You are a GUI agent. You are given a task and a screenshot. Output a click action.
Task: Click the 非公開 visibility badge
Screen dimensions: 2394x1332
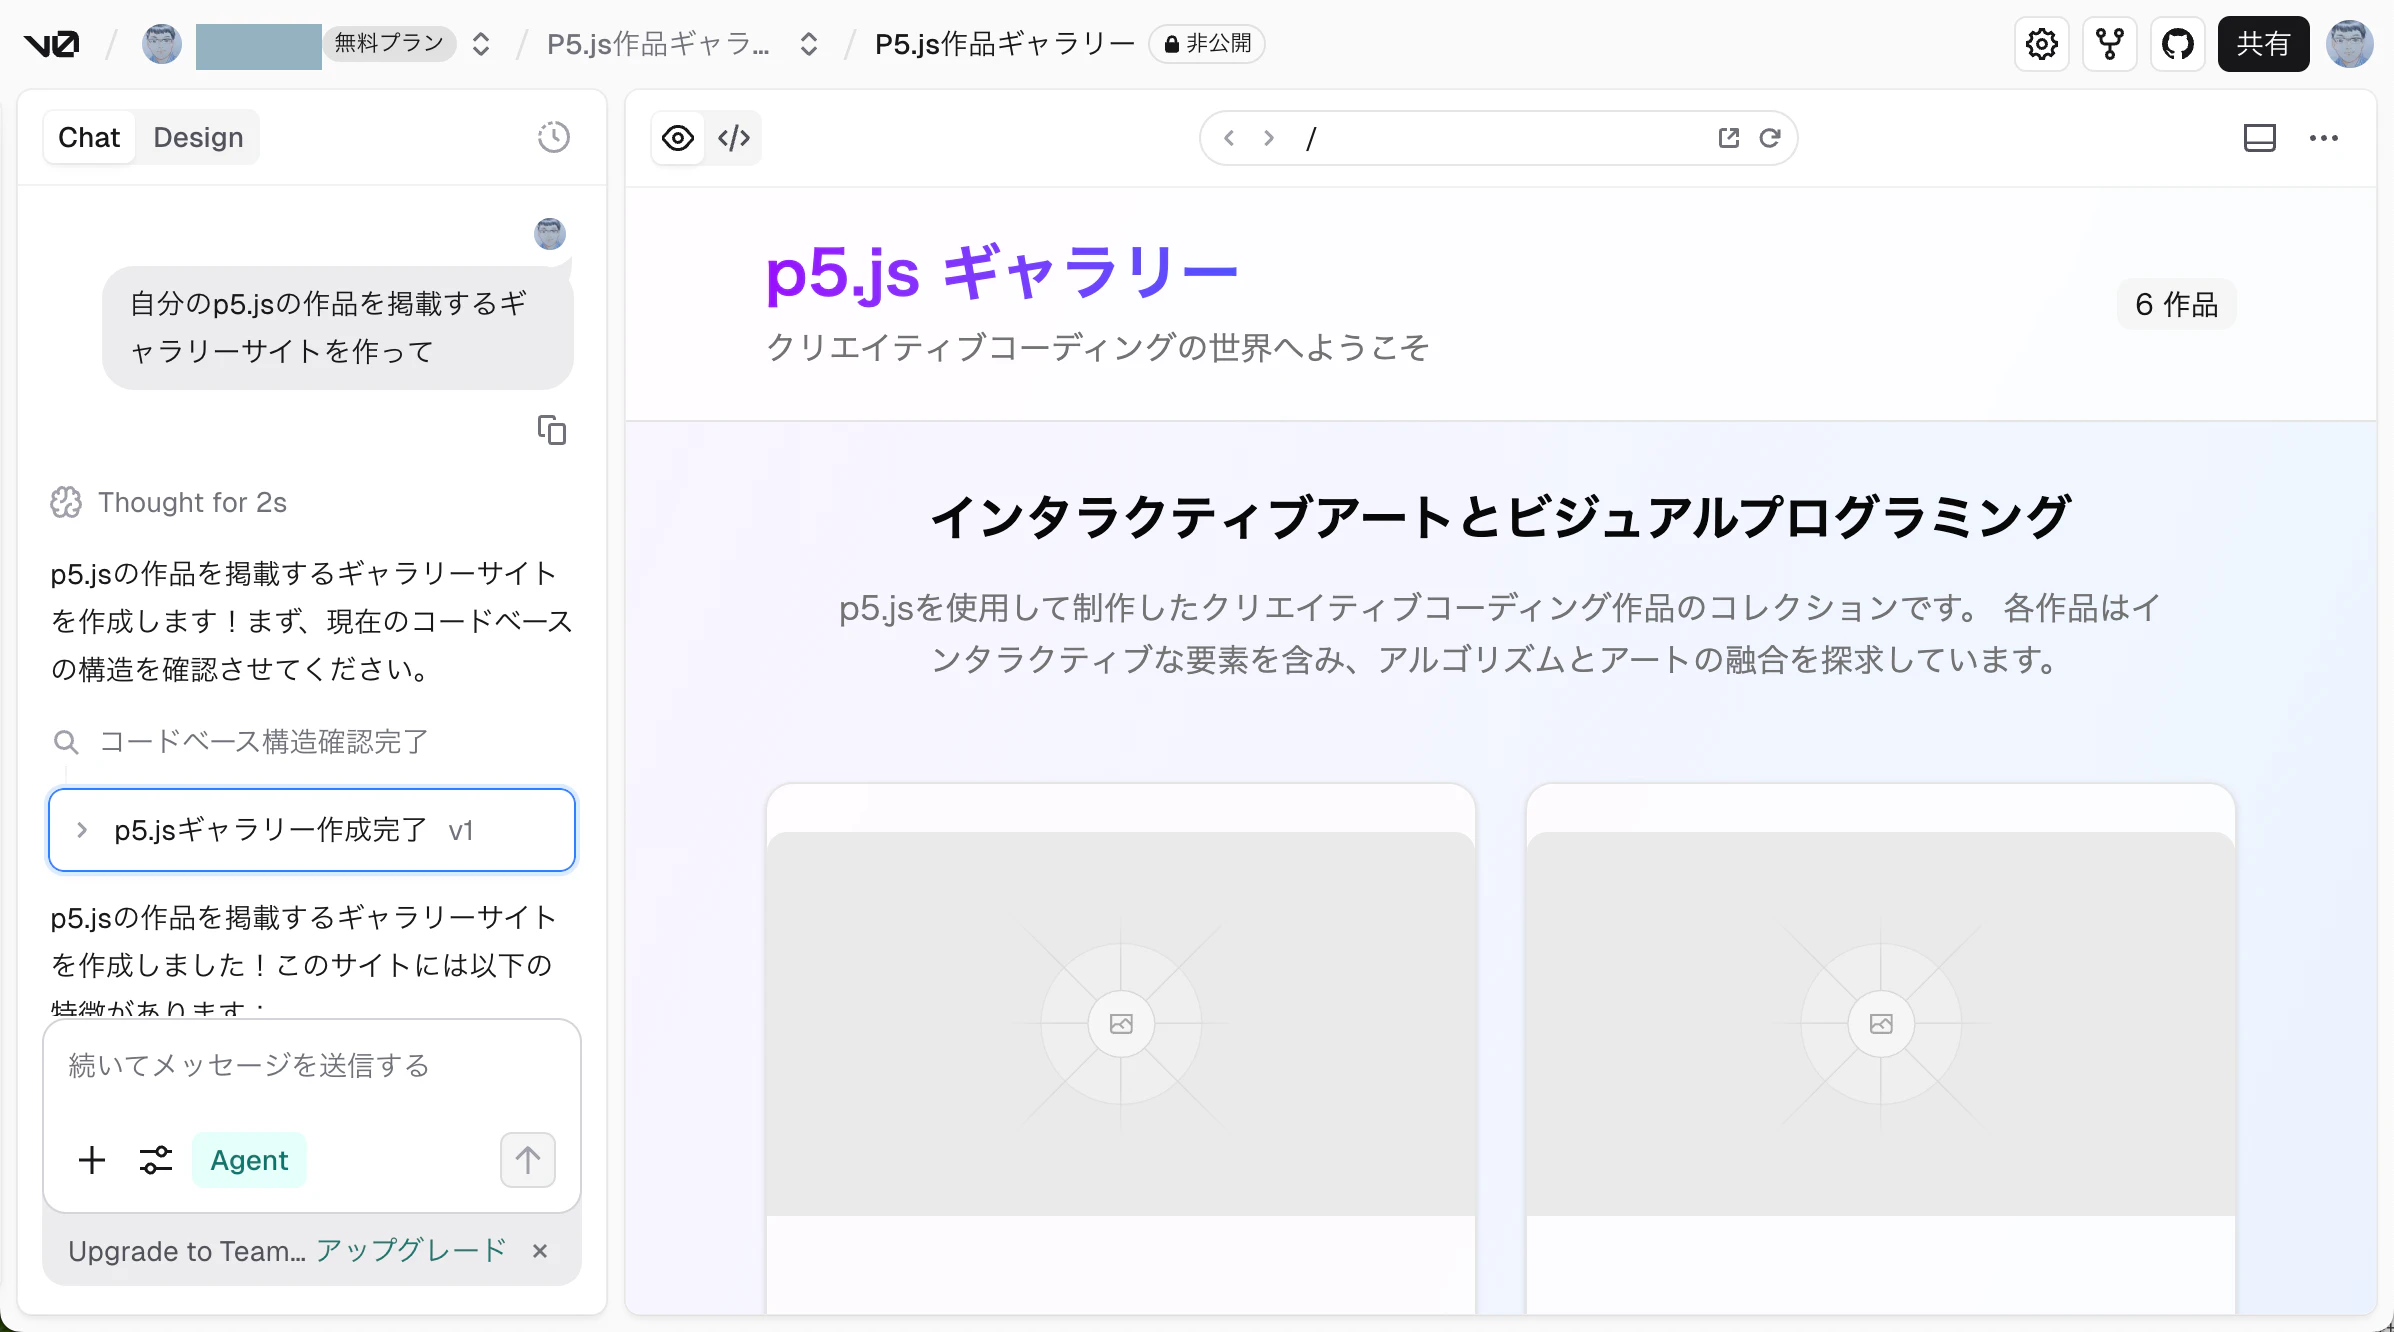click(1207, 44)
